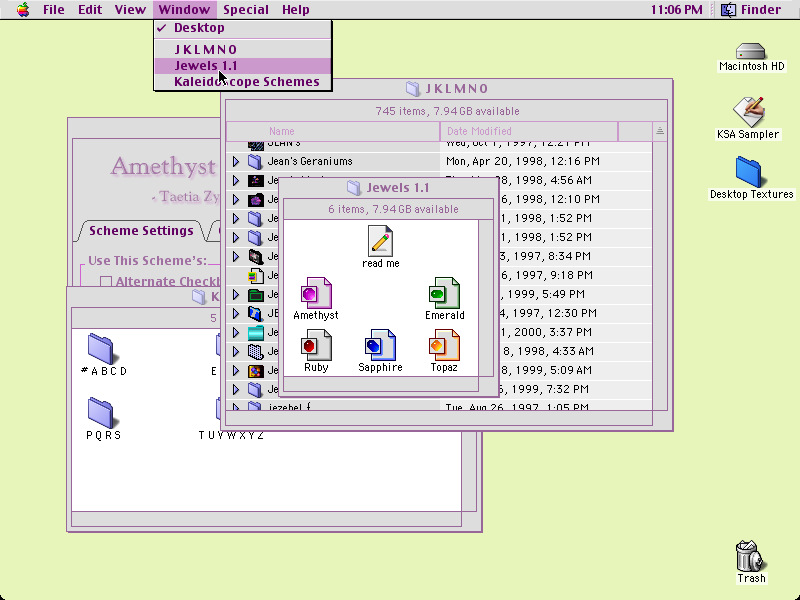
Task: Select the # A B C D folder icon
Action: tap(101, 348)
